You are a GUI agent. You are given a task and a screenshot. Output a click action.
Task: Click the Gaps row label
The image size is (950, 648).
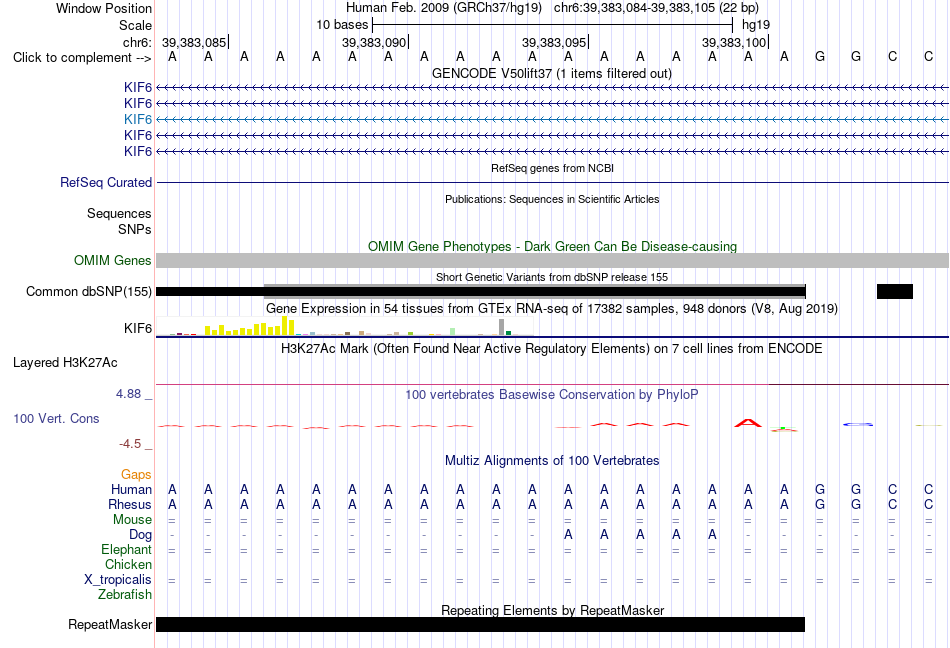tap(136, 474)
